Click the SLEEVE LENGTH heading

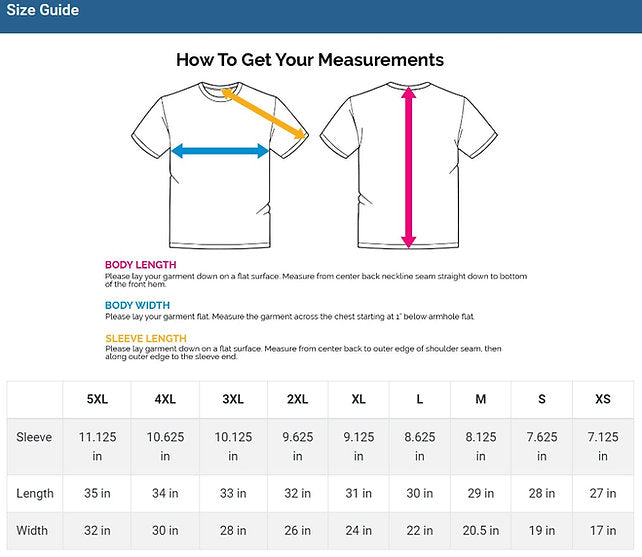point(145,338)
